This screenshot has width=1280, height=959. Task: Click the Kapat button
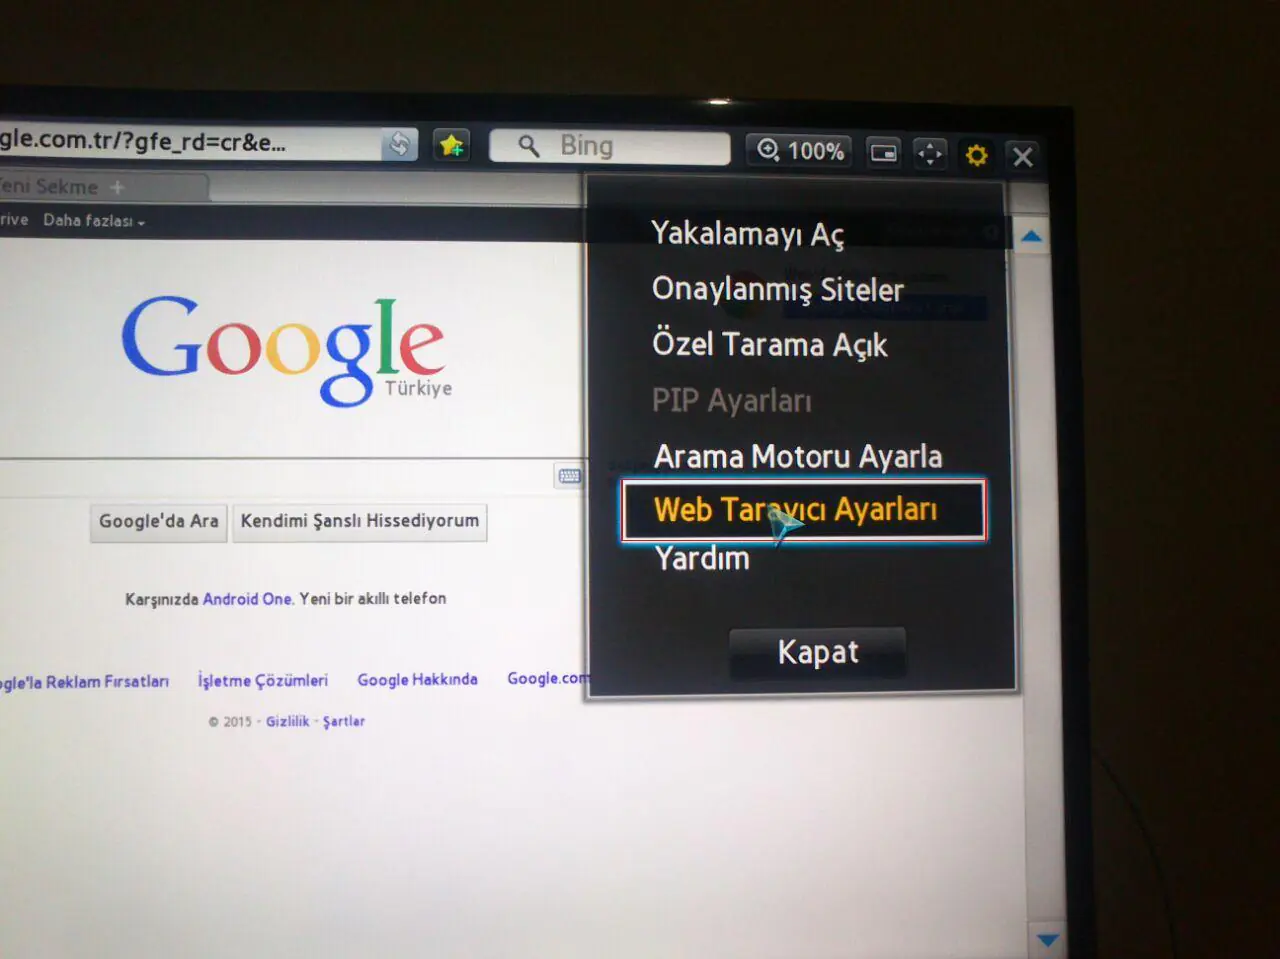coord(818,652)
